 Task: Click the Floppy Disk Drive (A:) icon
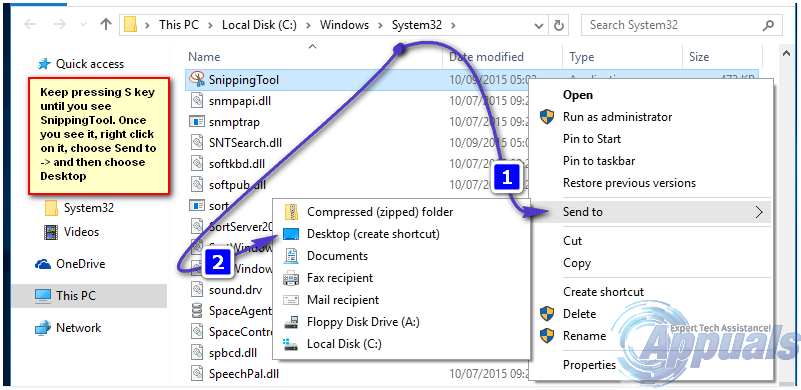(291, 322)
